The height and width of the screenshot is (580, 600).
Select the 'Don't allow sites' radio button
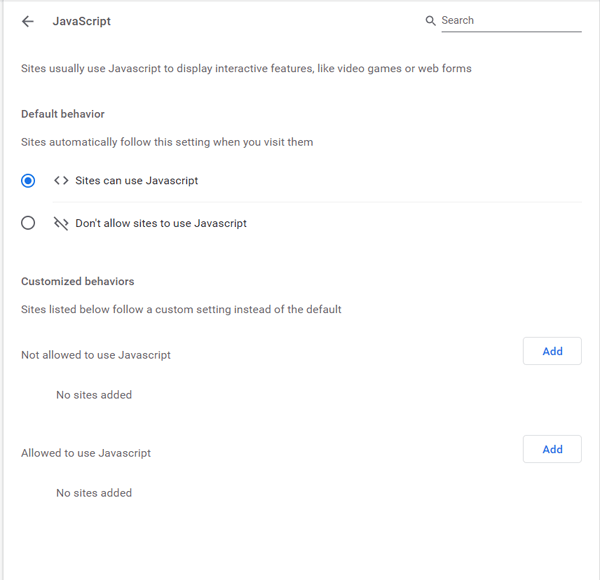click(28, 223)
